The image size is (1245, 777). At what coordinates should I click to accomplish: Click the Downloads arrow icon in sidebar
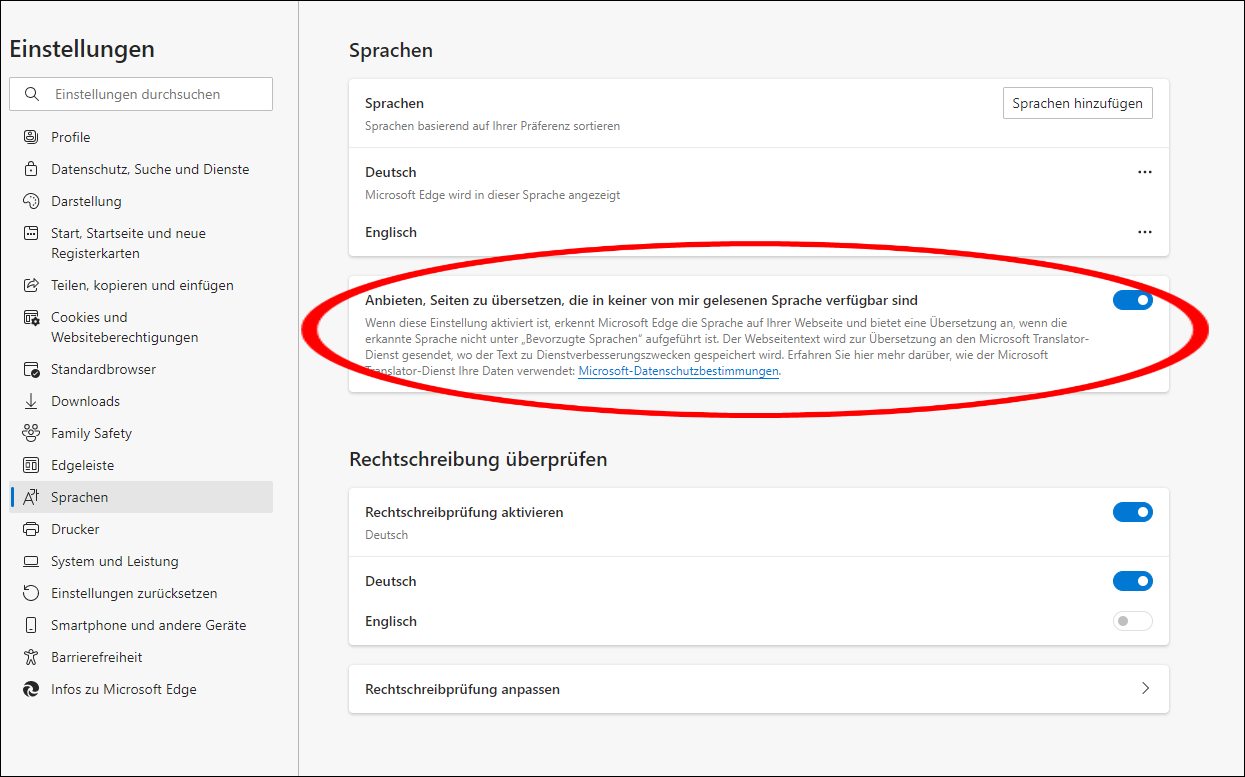[x=31, y=401]
